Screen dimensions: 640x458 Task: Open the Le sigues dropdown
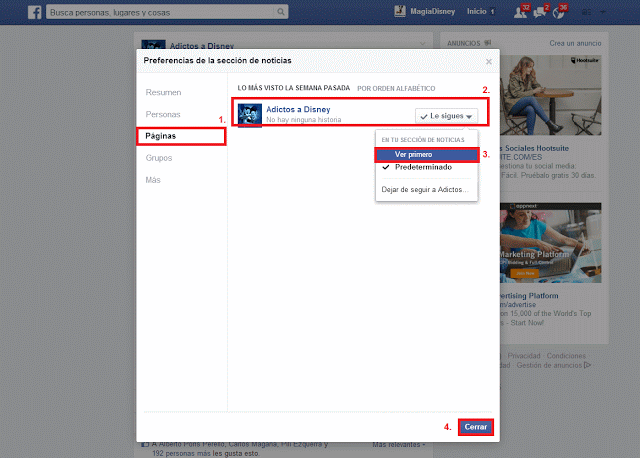(x=447, y=116)
